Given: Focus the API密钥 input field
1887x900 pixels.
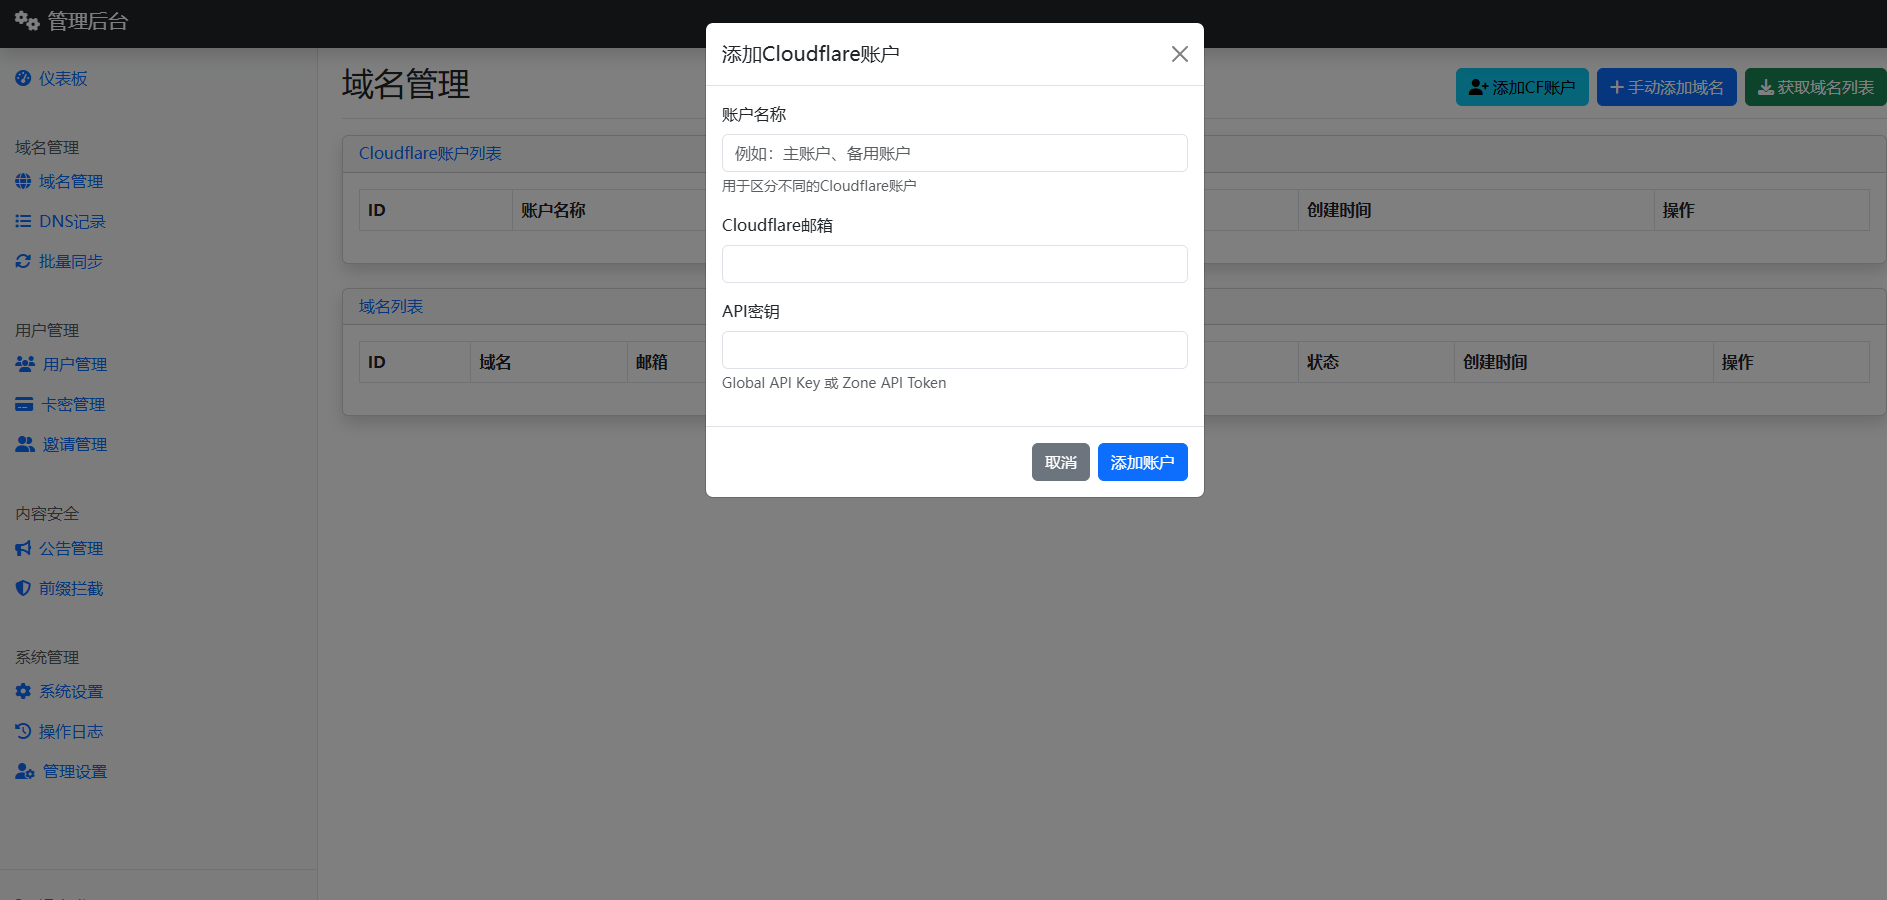Looking at the screenshot, I should click(x=955, y=350).
